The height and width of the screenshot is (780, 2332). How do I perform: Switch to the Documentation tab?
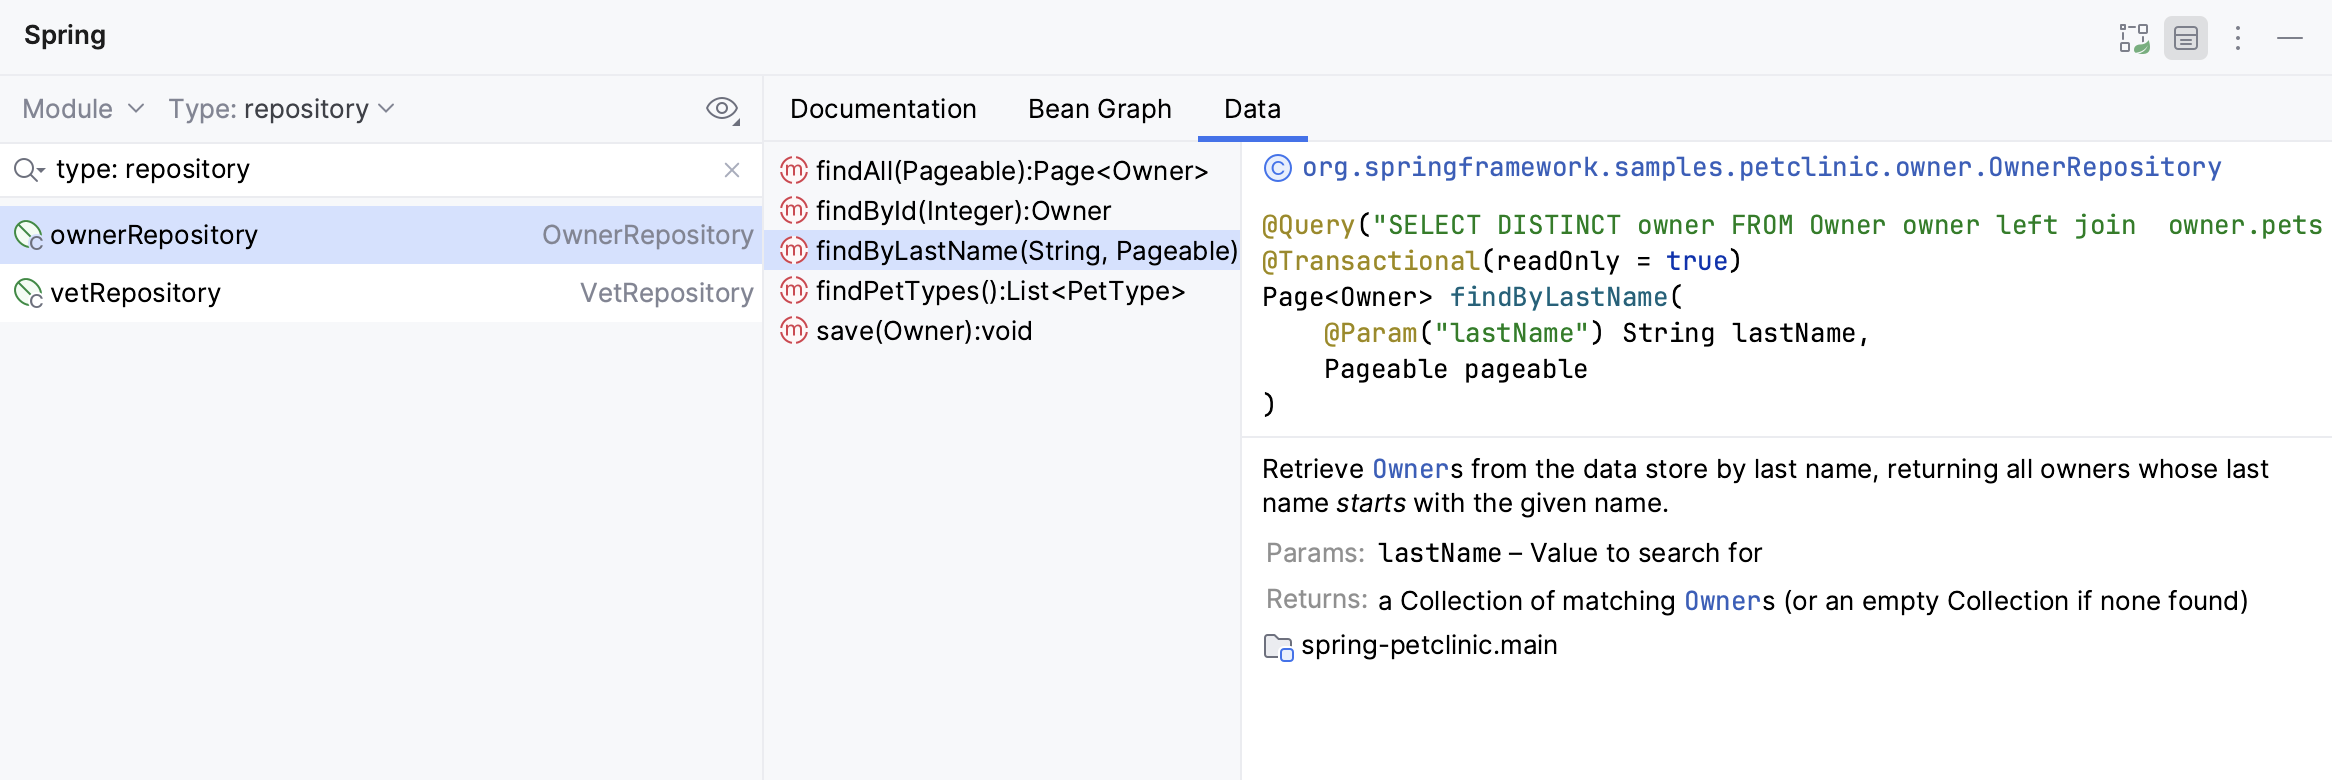click(x=883, y=109)
